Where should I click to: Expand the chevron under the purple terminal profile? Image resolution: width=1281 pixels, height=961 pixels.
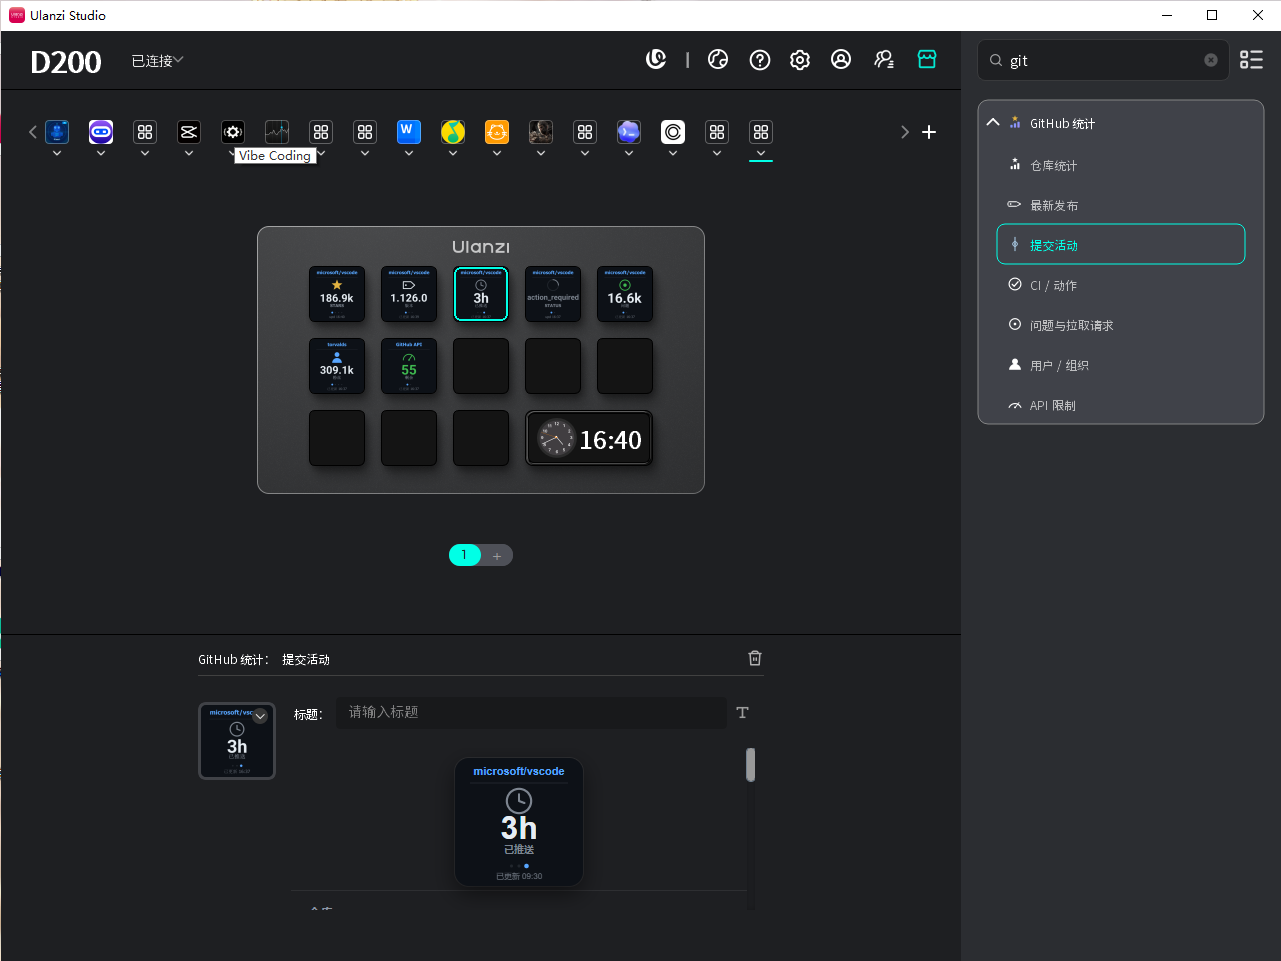[629, 154]
